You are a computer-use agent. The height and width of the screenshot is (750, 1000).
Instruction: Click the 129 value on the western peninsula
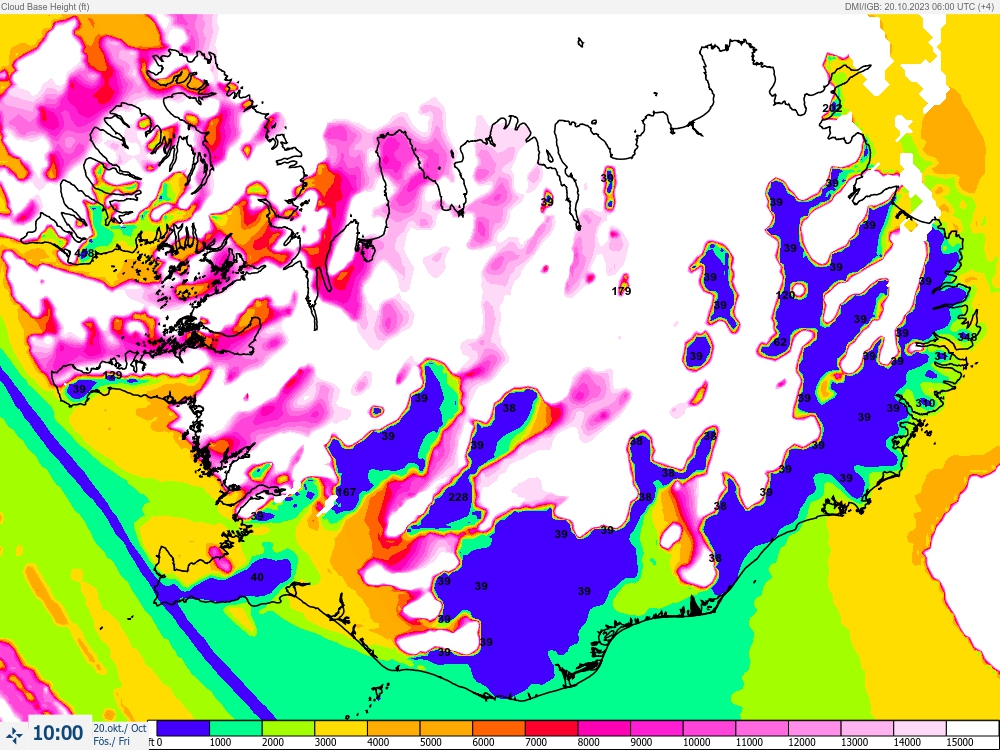tap(113, 376)
